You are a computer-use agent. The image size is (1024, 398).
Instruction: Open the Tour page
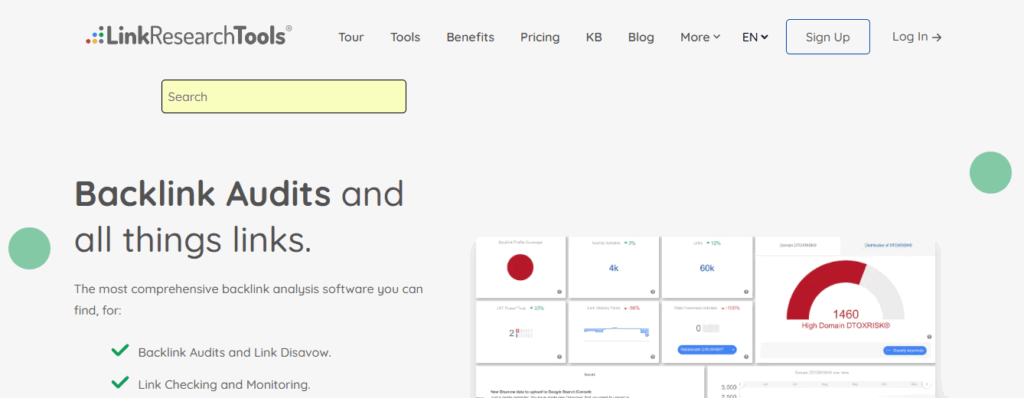click(x=351, y=37)
